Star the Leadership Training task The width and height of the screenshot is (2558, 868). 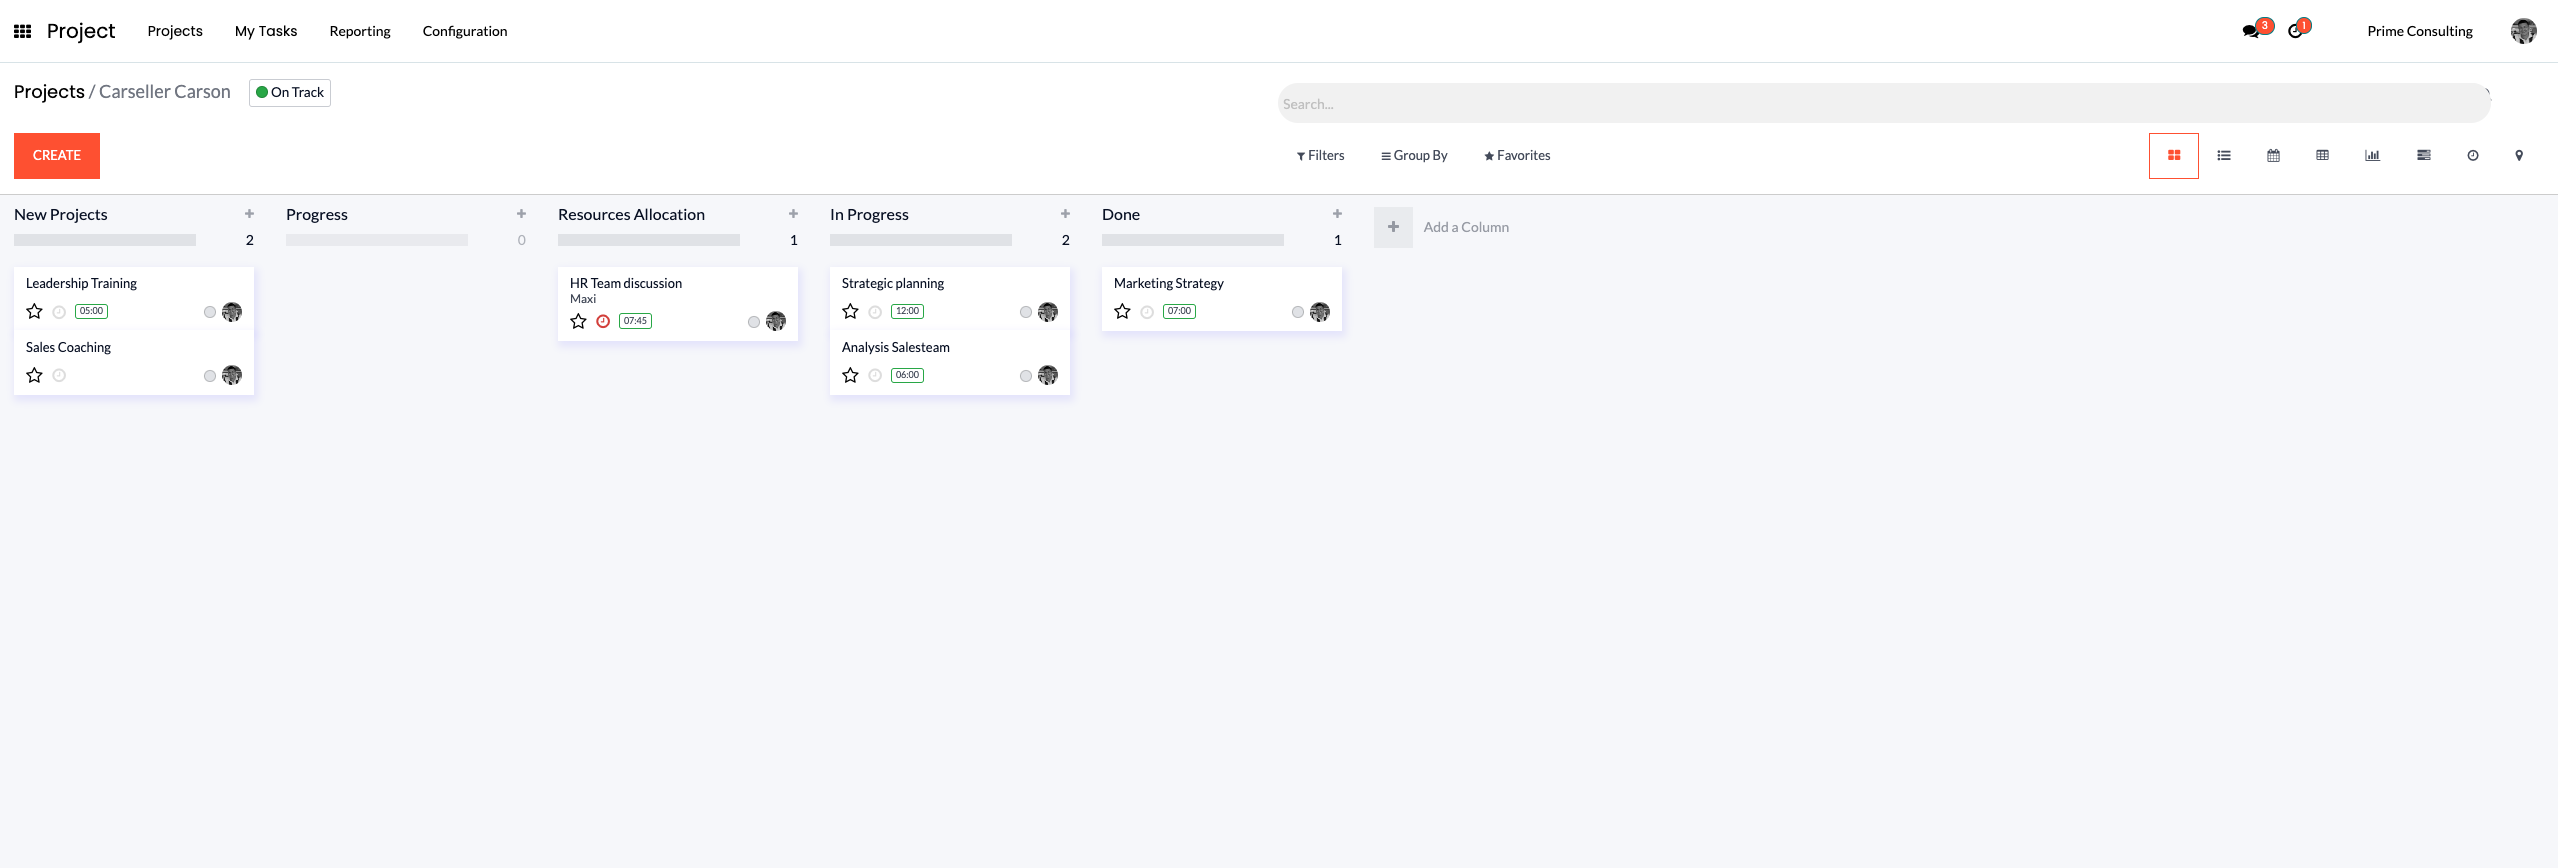[x=35, y=312]
